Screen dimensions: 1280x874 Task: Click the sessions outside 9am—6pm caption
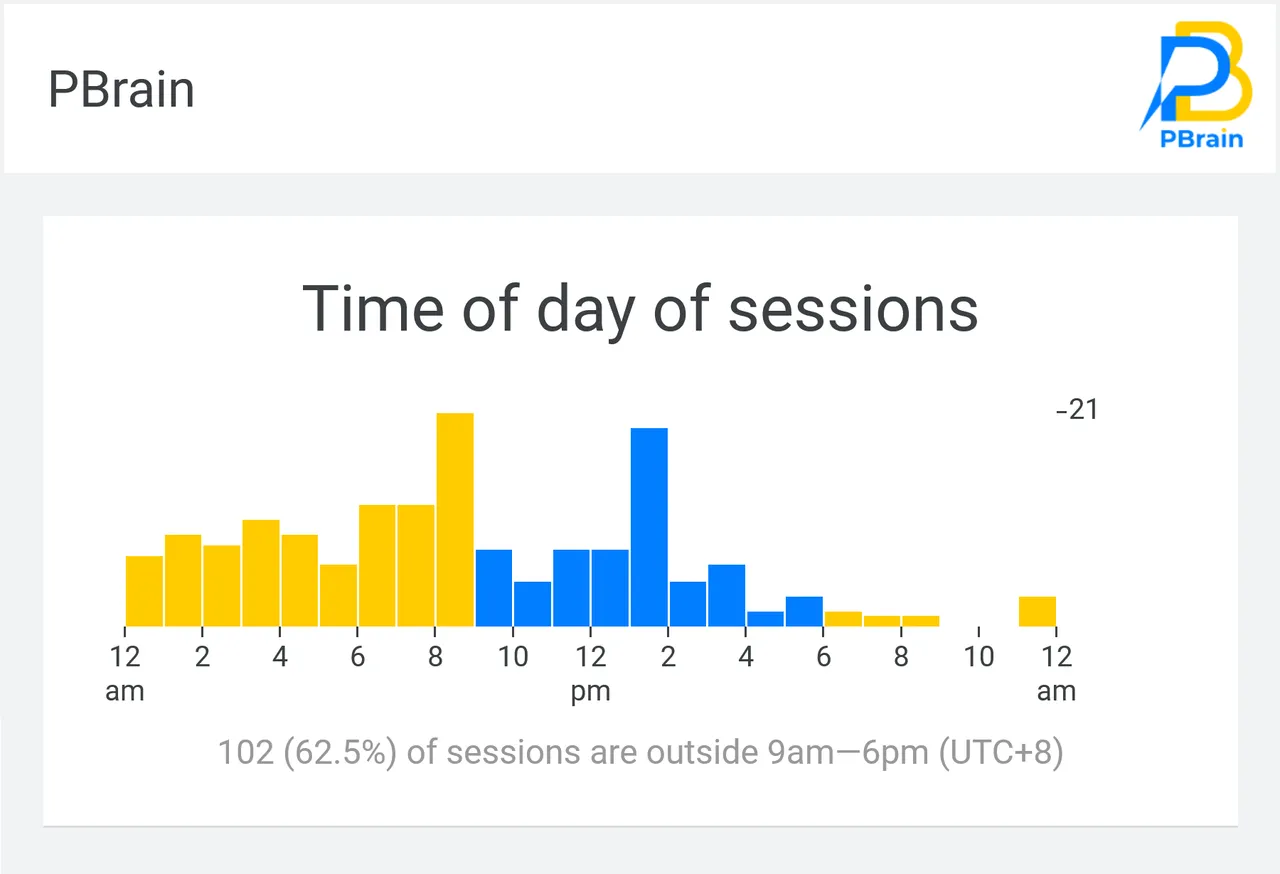point(640,752)
